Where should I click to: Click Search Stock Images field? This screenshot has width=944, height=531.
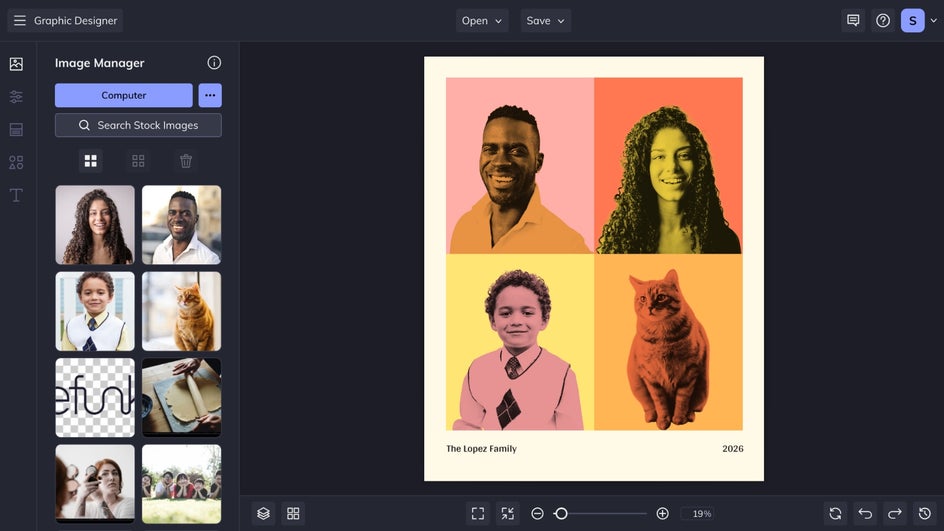click(138, 125)
